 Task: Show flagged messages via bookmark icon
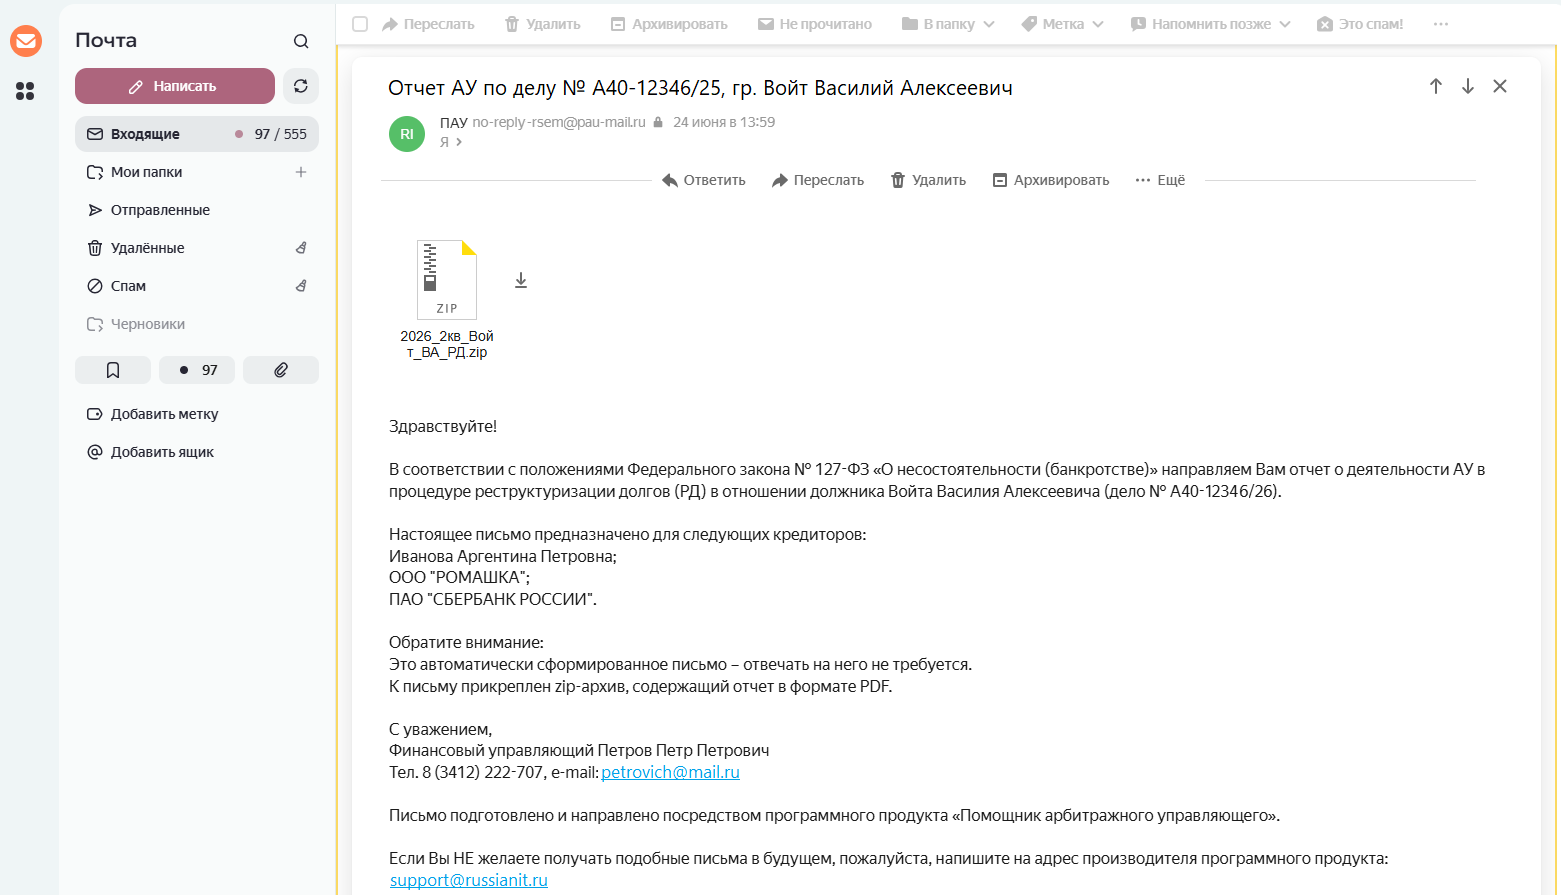[x=113, y=370]
